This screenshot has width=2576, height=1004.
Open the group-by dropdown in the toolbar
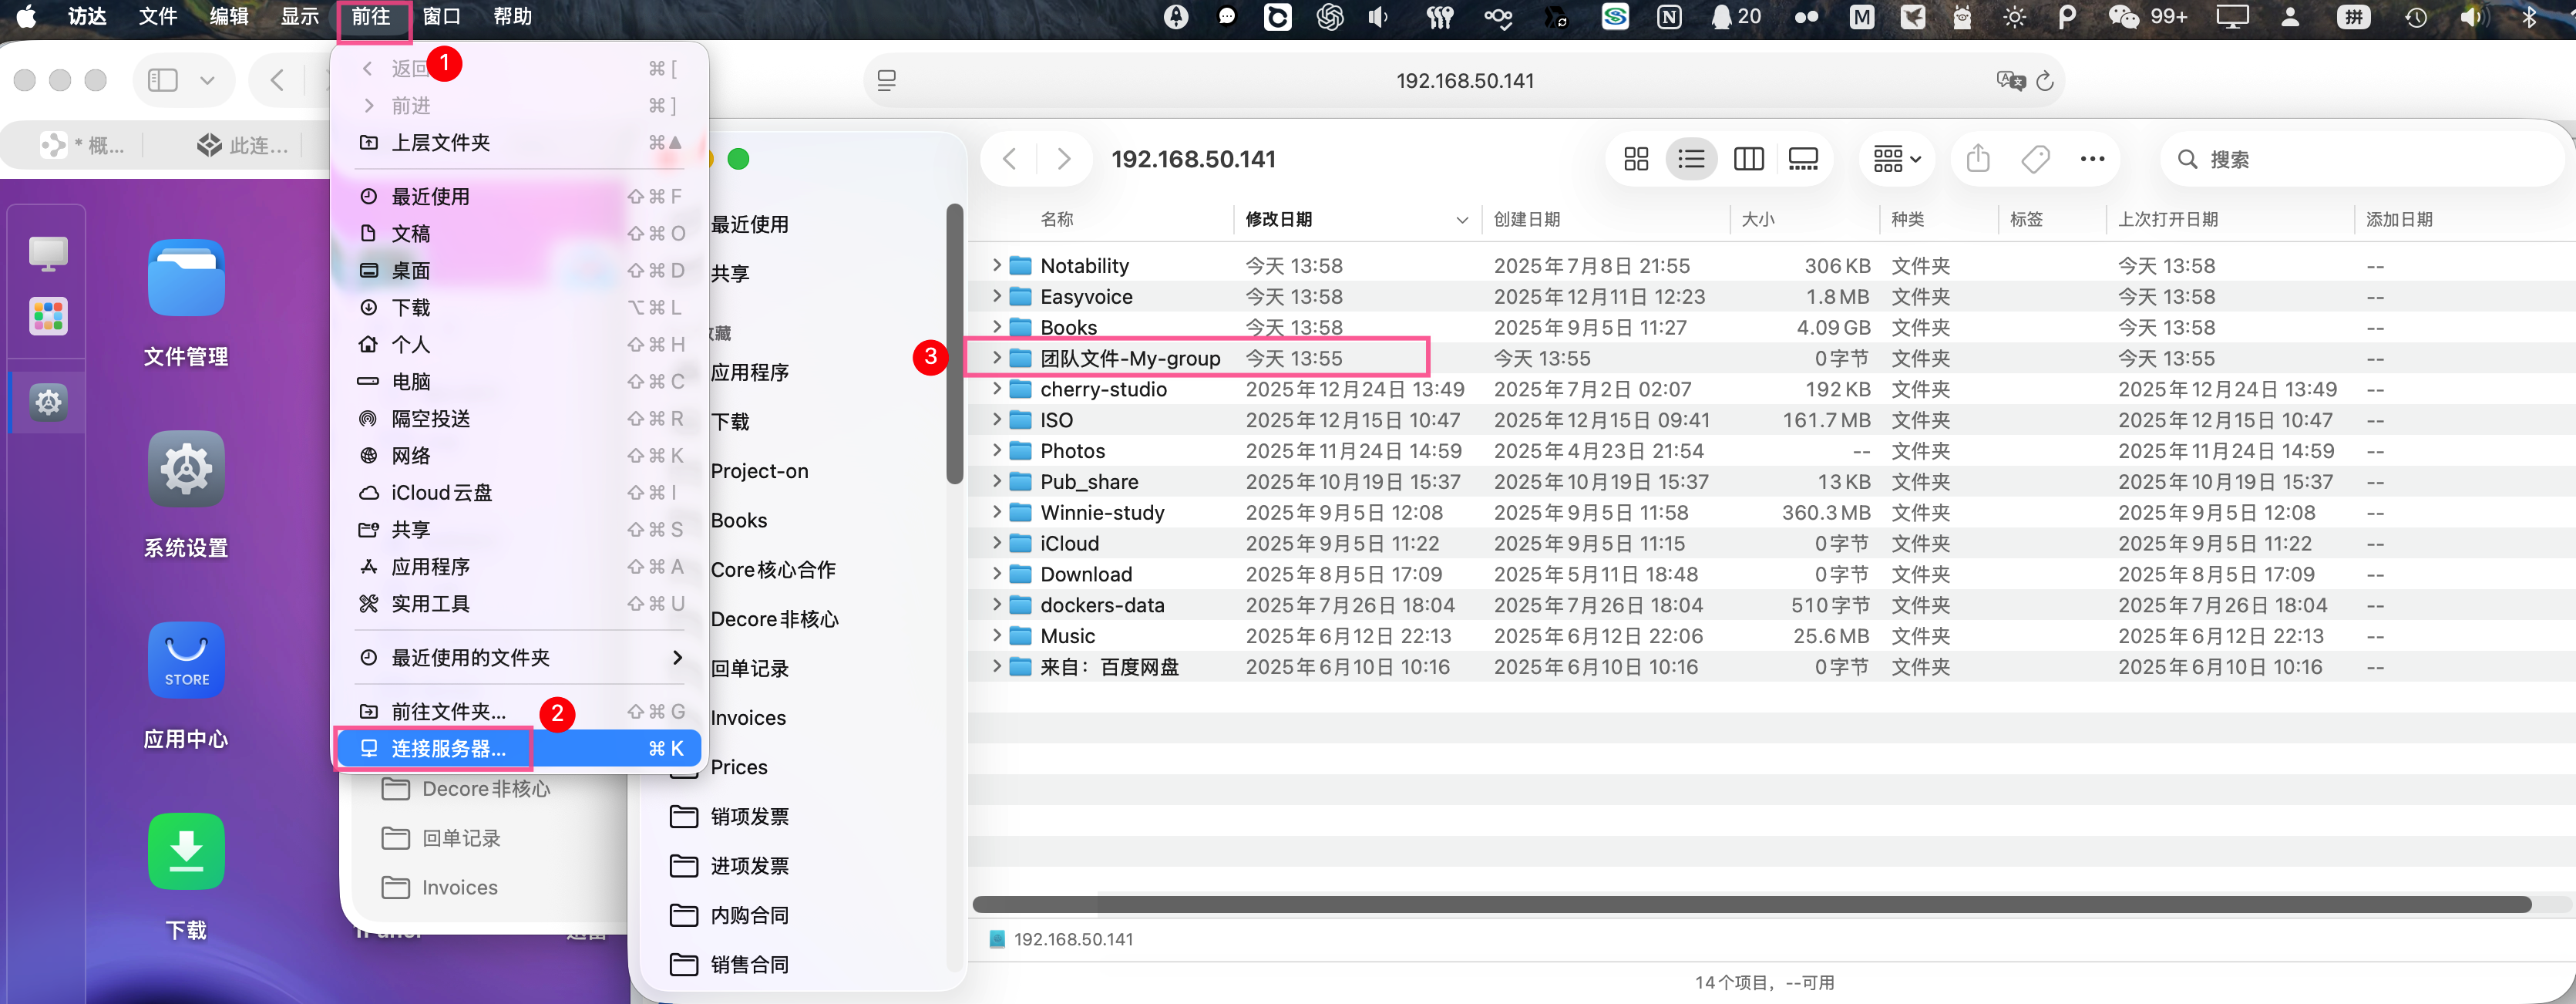click(1895, 158)
